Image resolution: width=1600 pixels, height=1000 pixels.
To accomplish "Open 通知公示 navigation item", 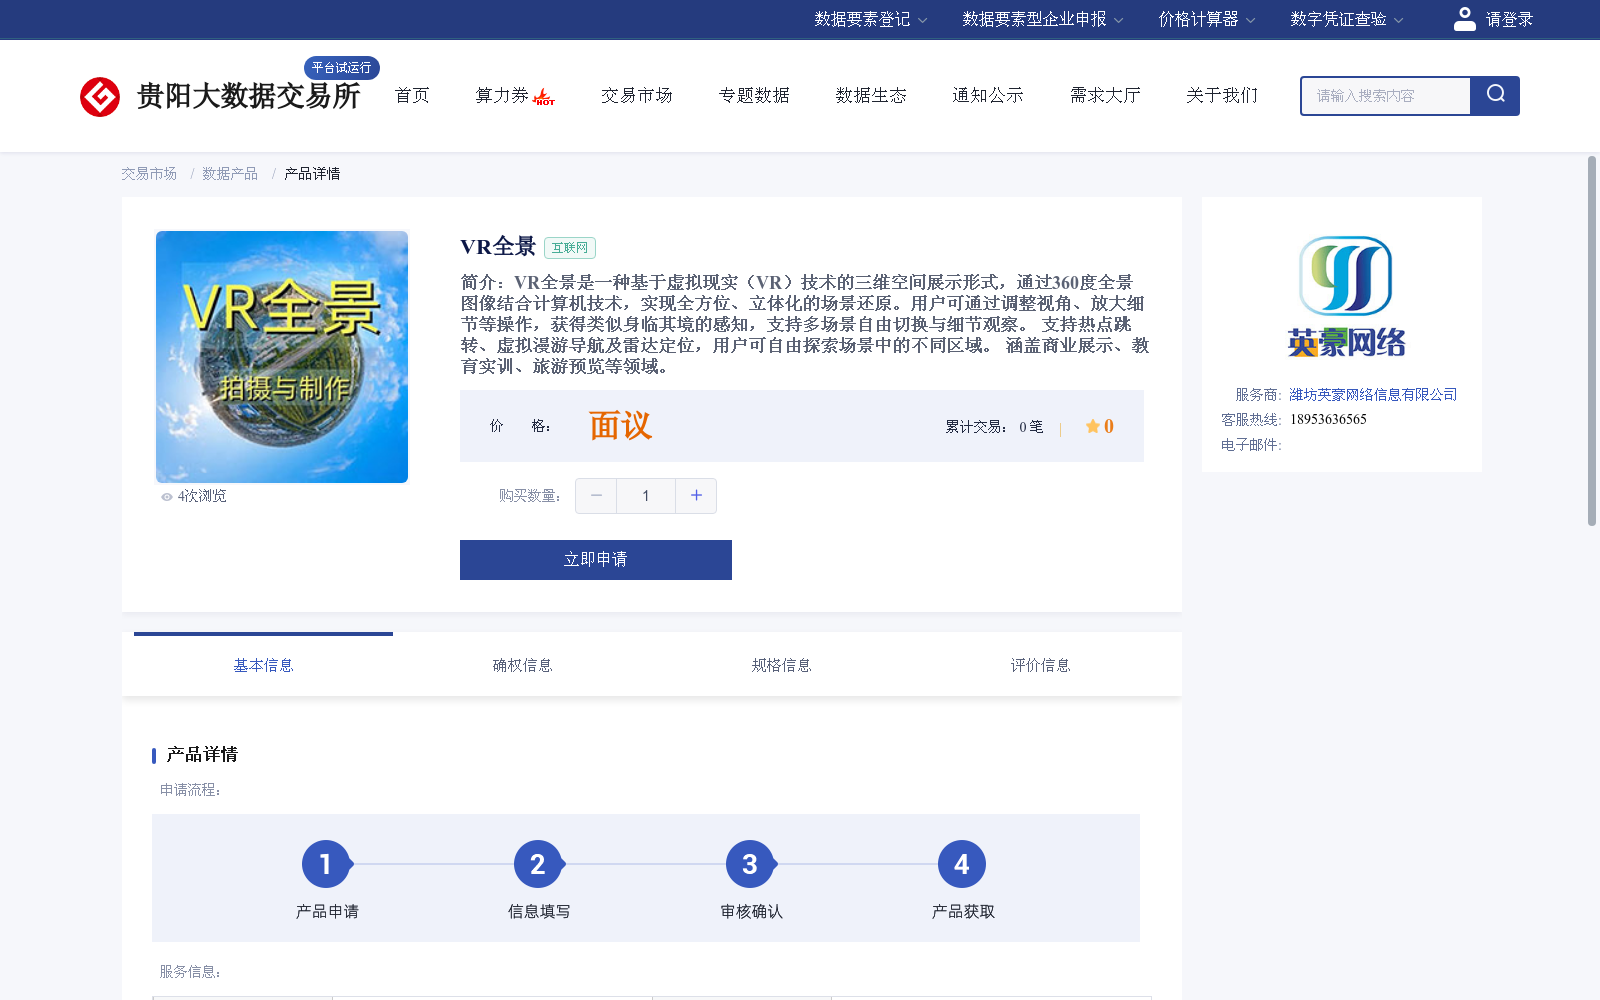I will coord(988,95).
